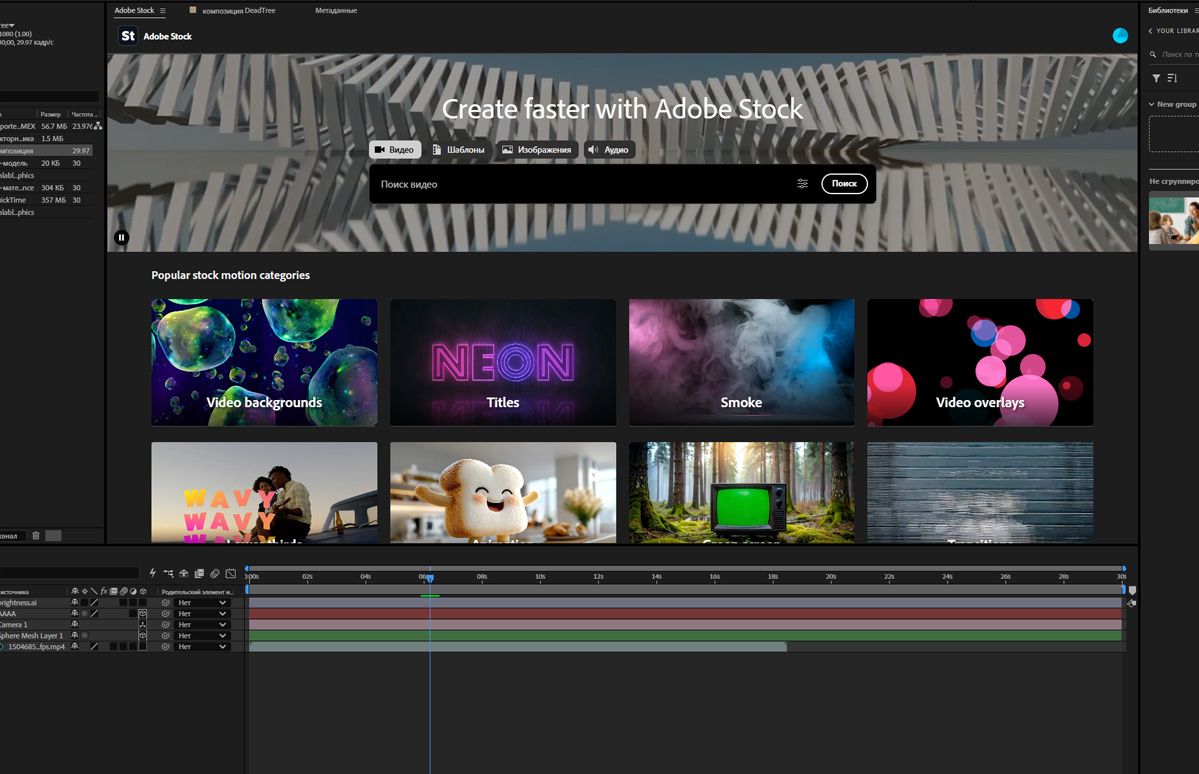Open the NEON Titles category card
Screen dimensions: 1199x774
pyautogui.click(x=502, y=362)
